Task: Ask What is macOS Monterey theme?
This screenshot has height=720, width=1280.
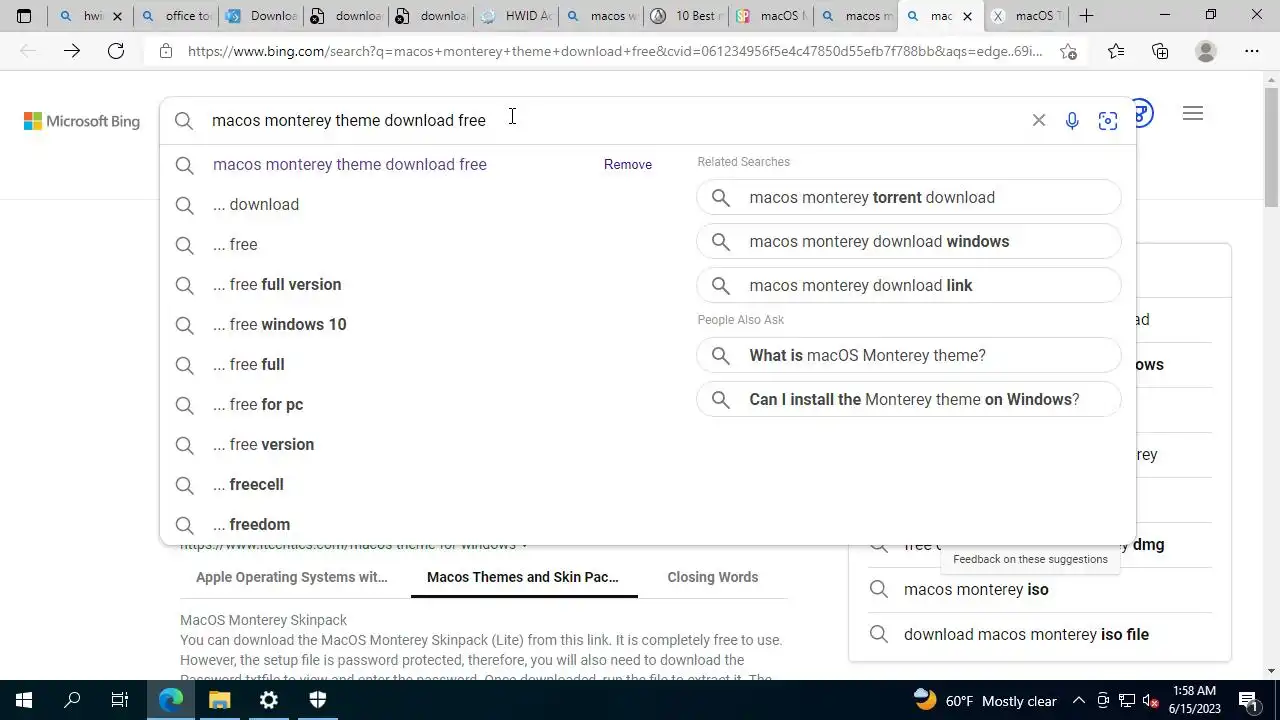Action: click(909, 355)
